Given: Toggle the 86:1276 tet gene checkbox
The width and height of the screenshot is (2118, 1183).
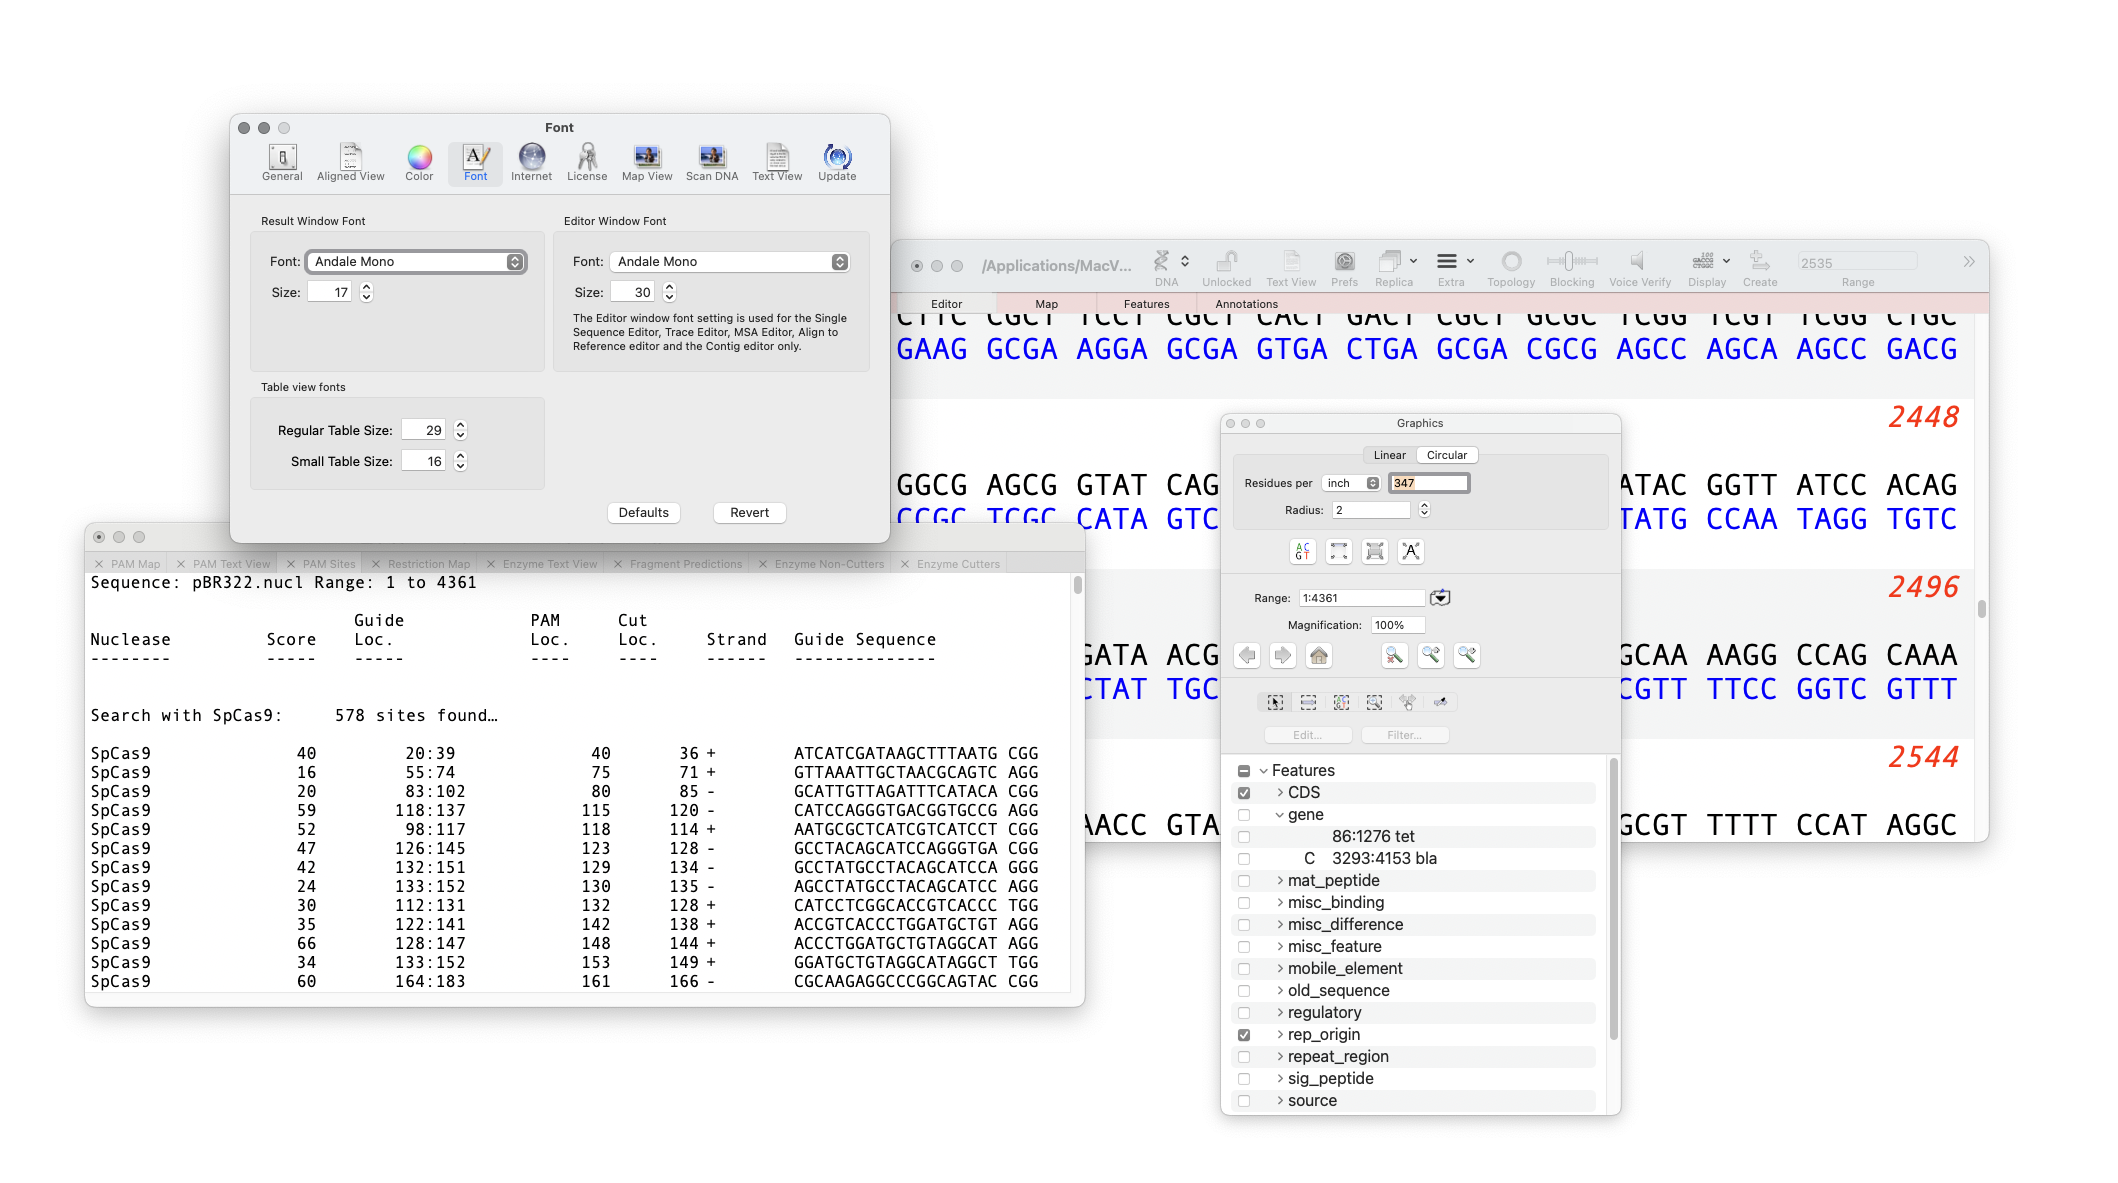Looking at the screenshot, I should [x=1244, y=837].
